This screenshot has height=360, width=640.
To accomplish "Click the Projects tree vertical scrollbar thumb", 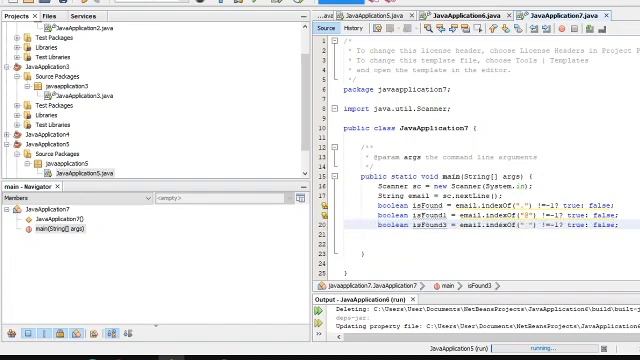I will point(305,102).
